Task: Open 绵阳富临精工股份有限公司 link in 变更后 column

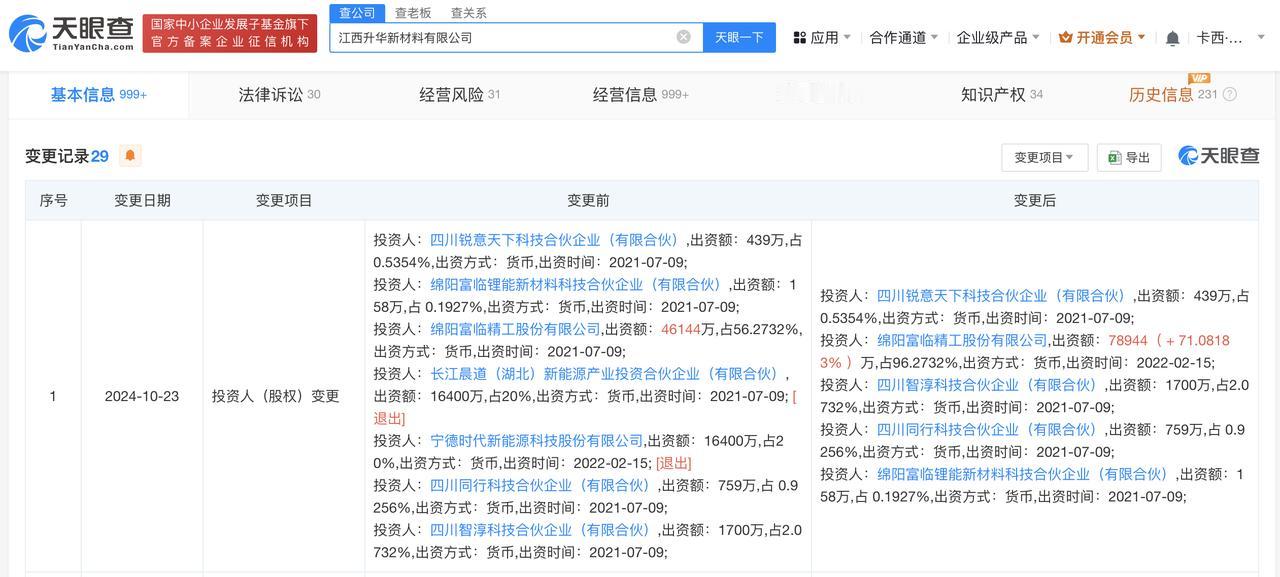Action: pyautogui.click(x=962, y=340)
